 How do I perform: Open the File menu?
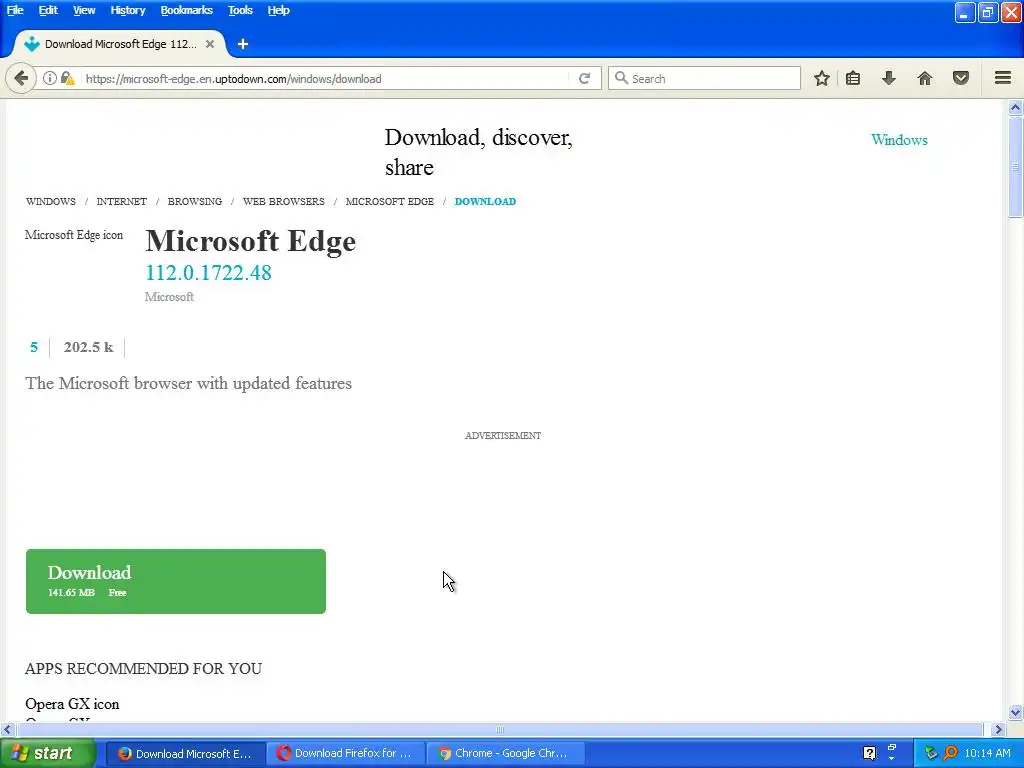pos(15,10)
